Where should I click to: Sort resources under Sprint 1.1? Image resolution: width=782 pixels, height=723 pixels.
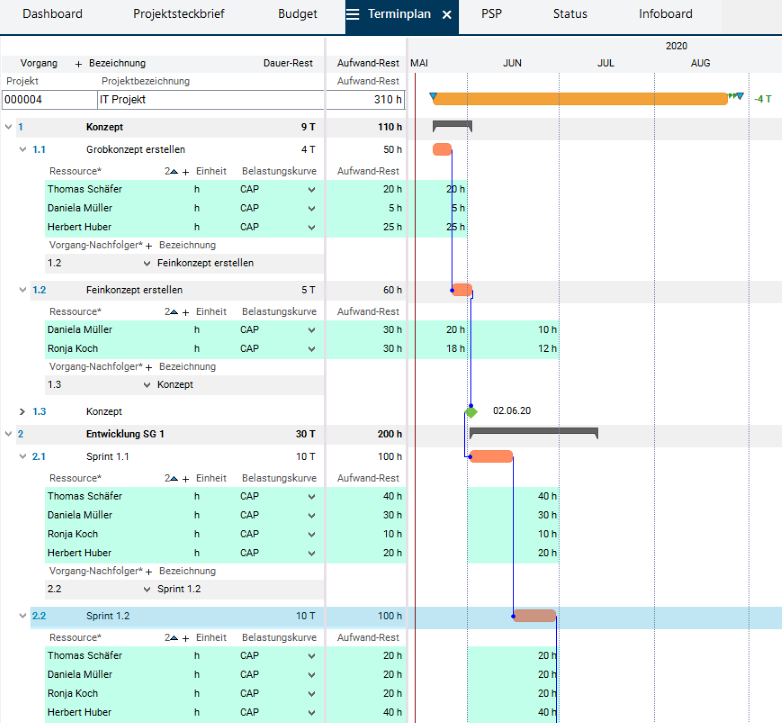(172, 478)
